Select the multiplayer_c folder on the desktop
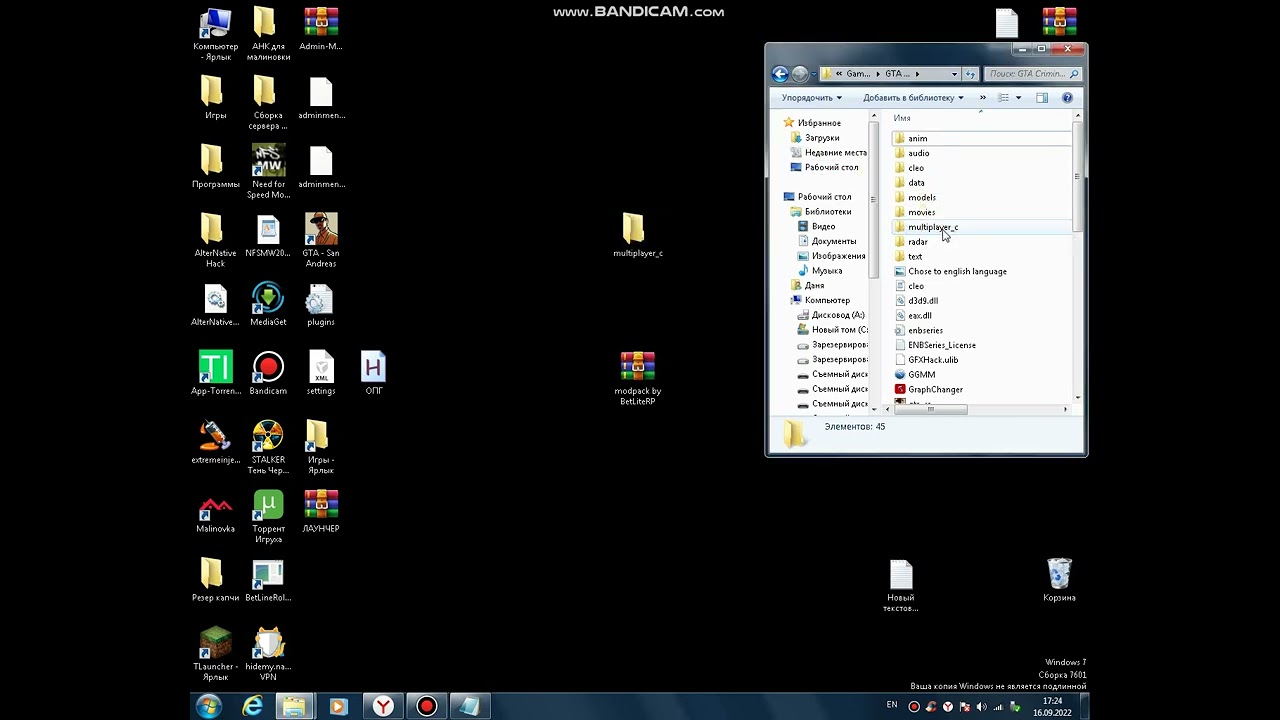The height and width of the screenshot is (720, 1280). 638,236
